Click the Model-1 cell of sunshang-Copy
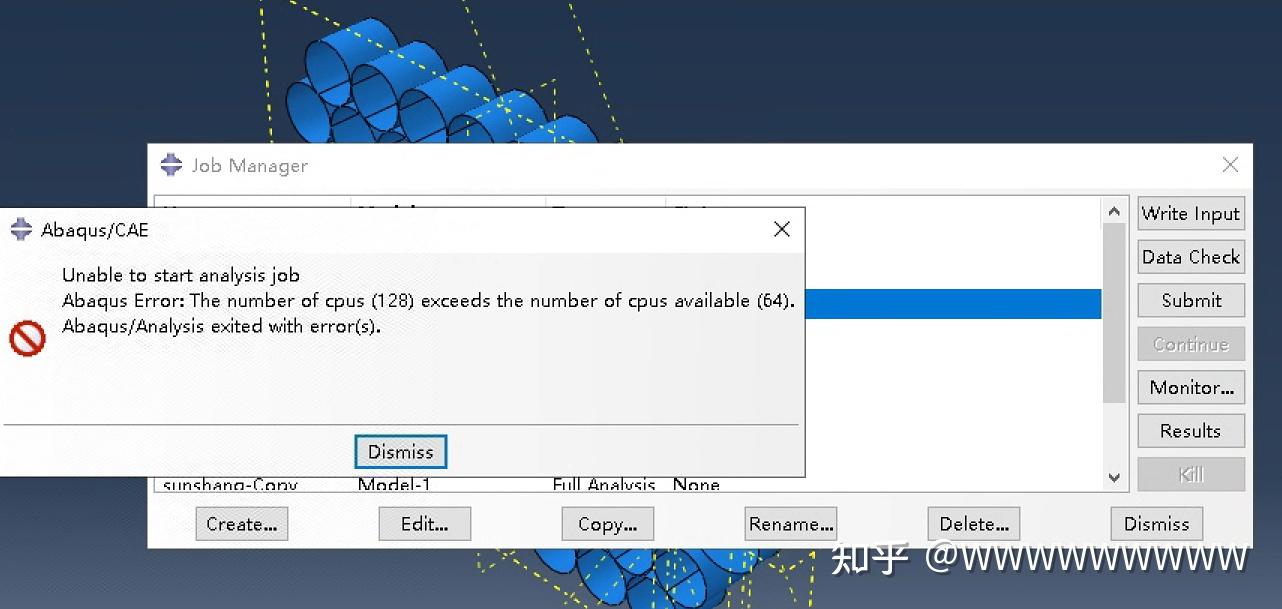 coord(394,485)
